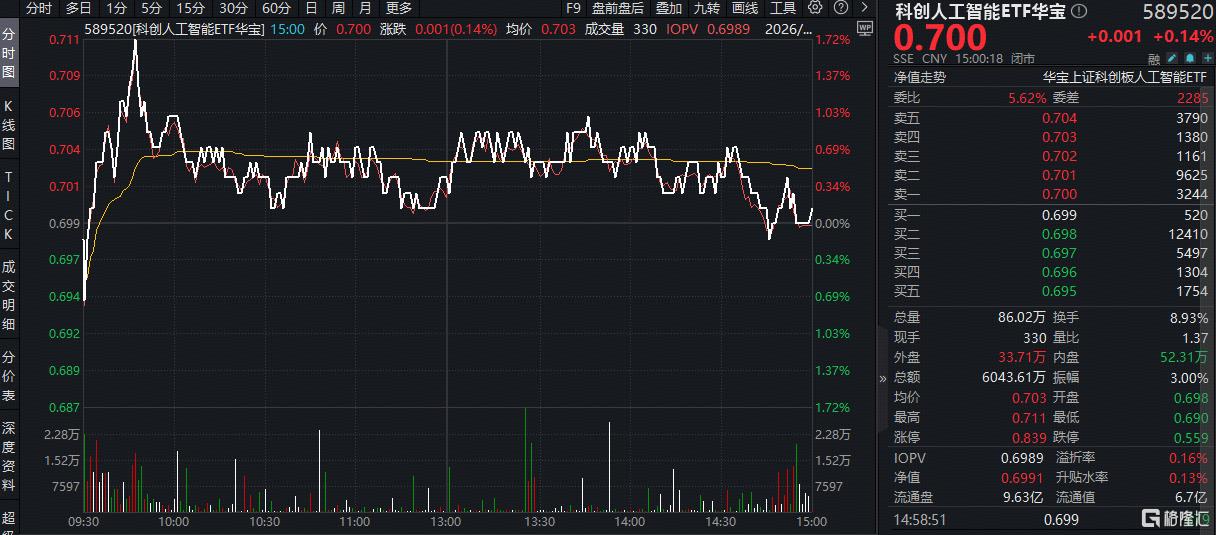The height and width of the screenshot is (535, 1216).
Task: Select the 1分 interval tab
Action: 116,8
